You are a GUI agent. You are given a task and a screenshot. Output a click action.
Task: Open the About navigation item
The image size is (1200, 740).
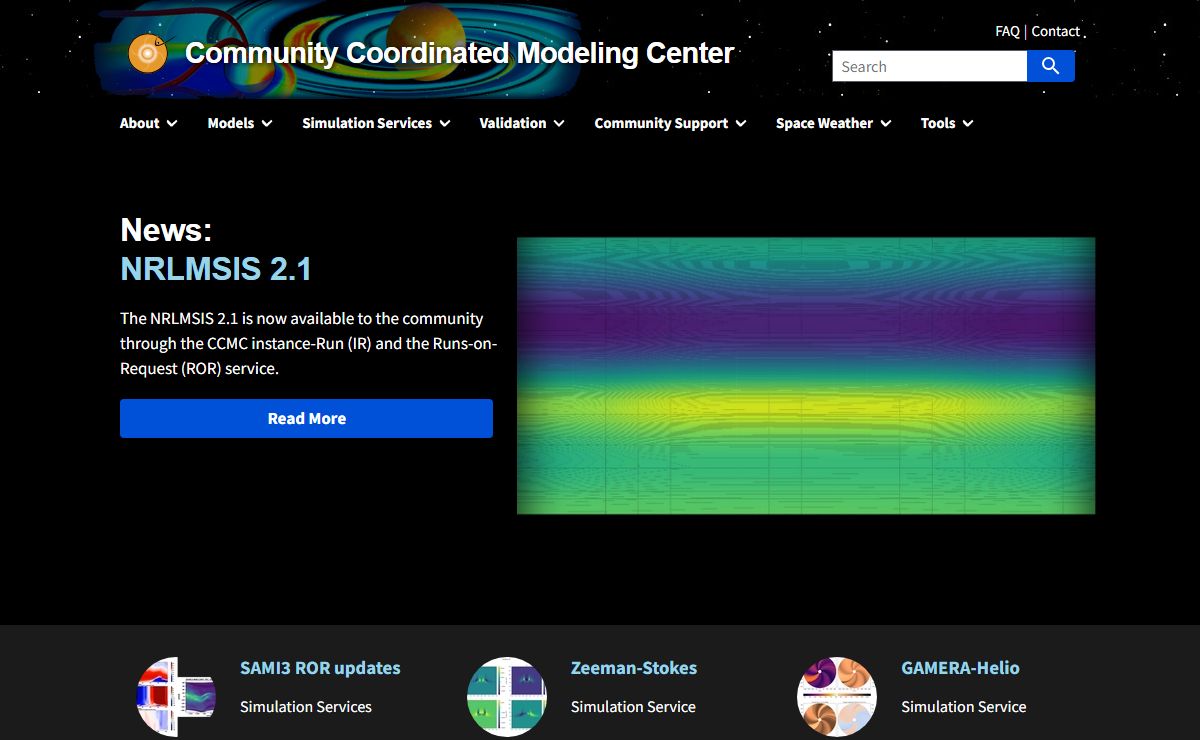(x=139, y=123)
